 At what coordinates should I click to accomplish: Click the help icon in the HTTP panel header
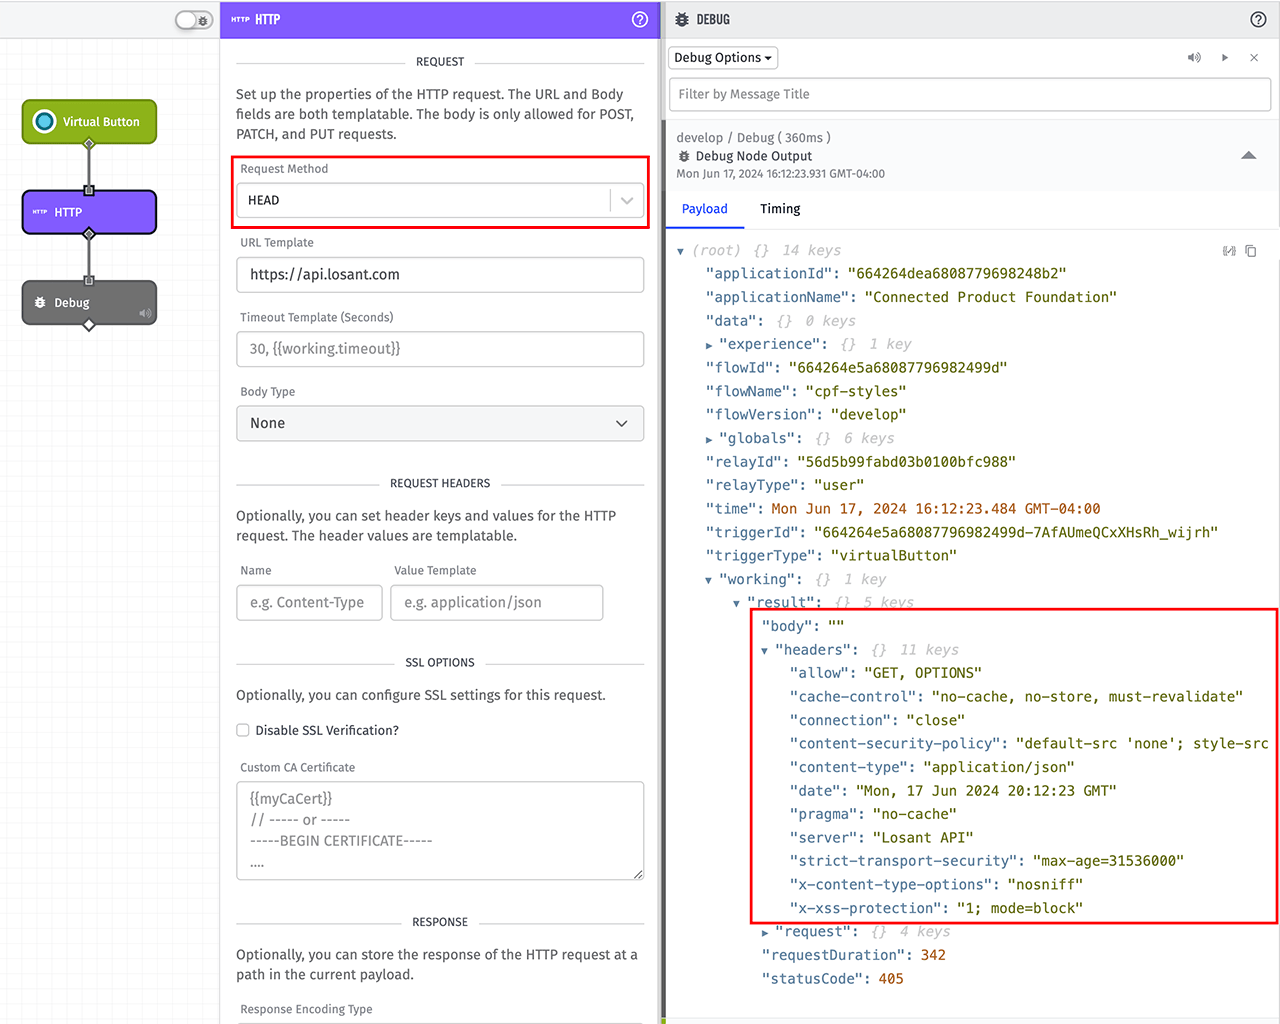[639, 19]
